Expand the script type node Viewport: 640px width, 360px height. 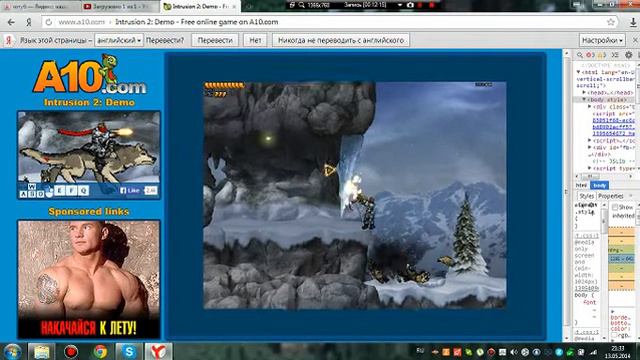click(x=589, y=168)
